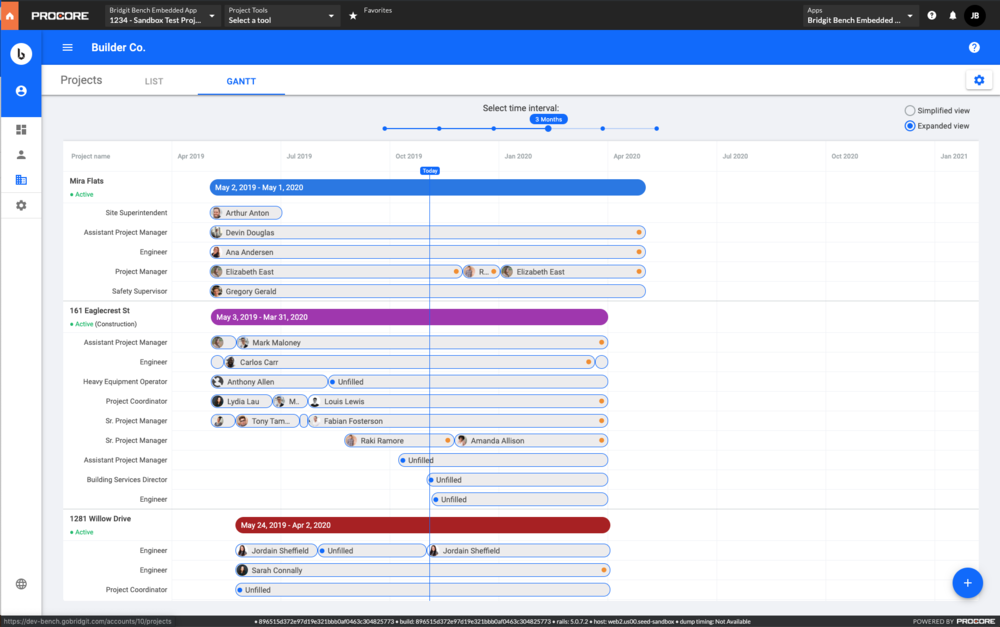Click Fabian Fosterson's allocation bar
This screenshot has height=627, width=1000.
pos(458,421)
